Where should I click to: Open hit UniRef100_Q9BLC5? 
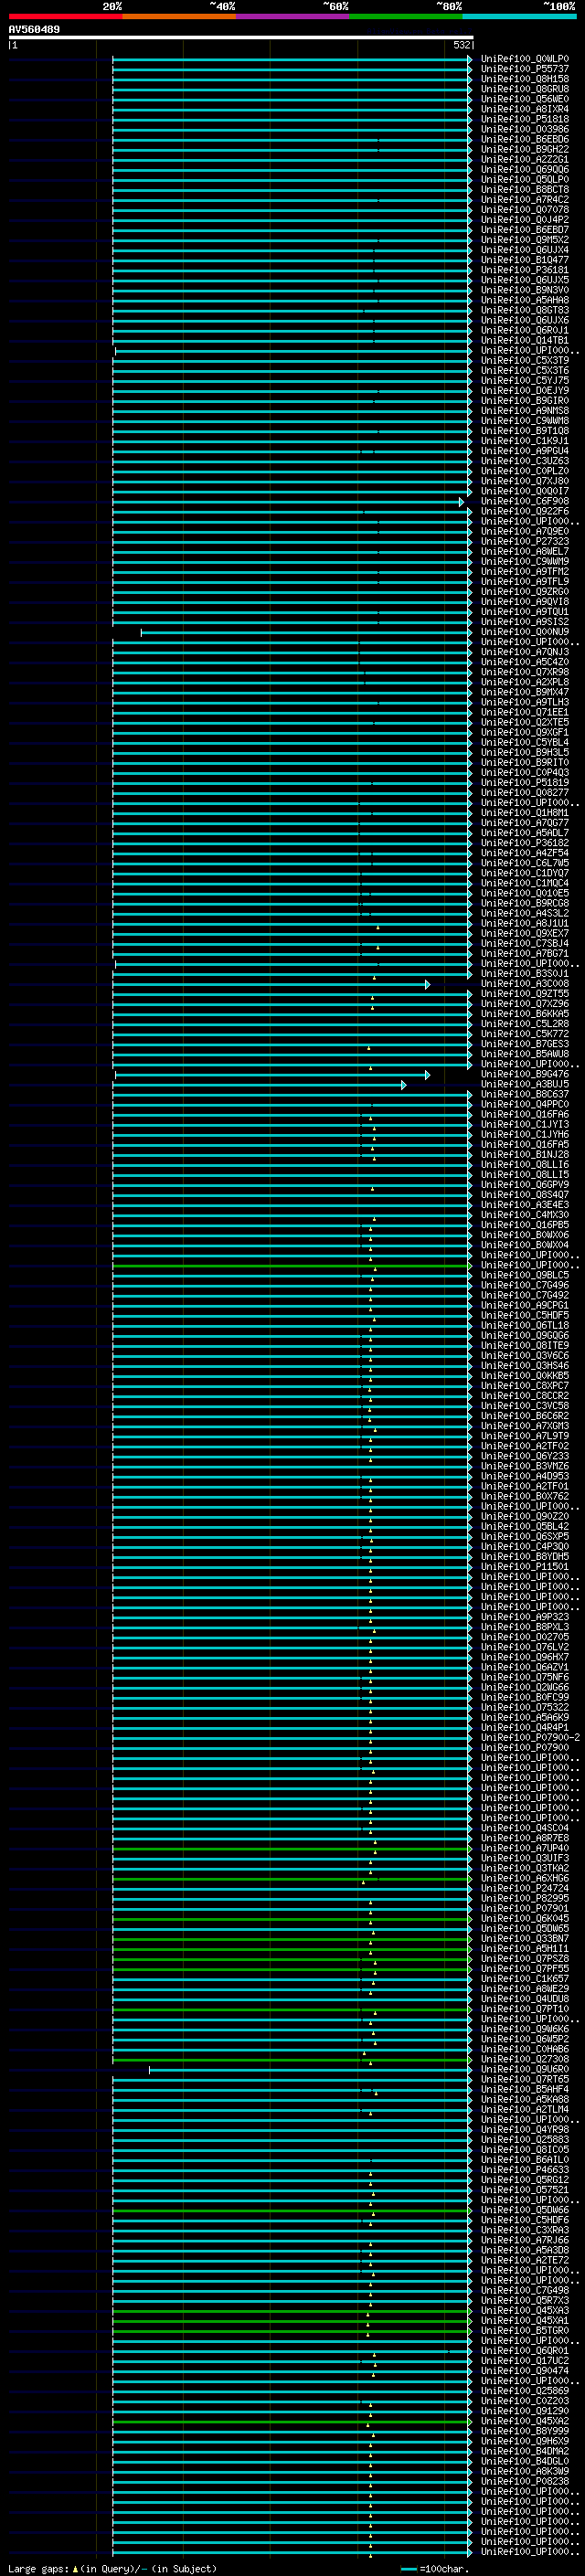coord(524,1276)
